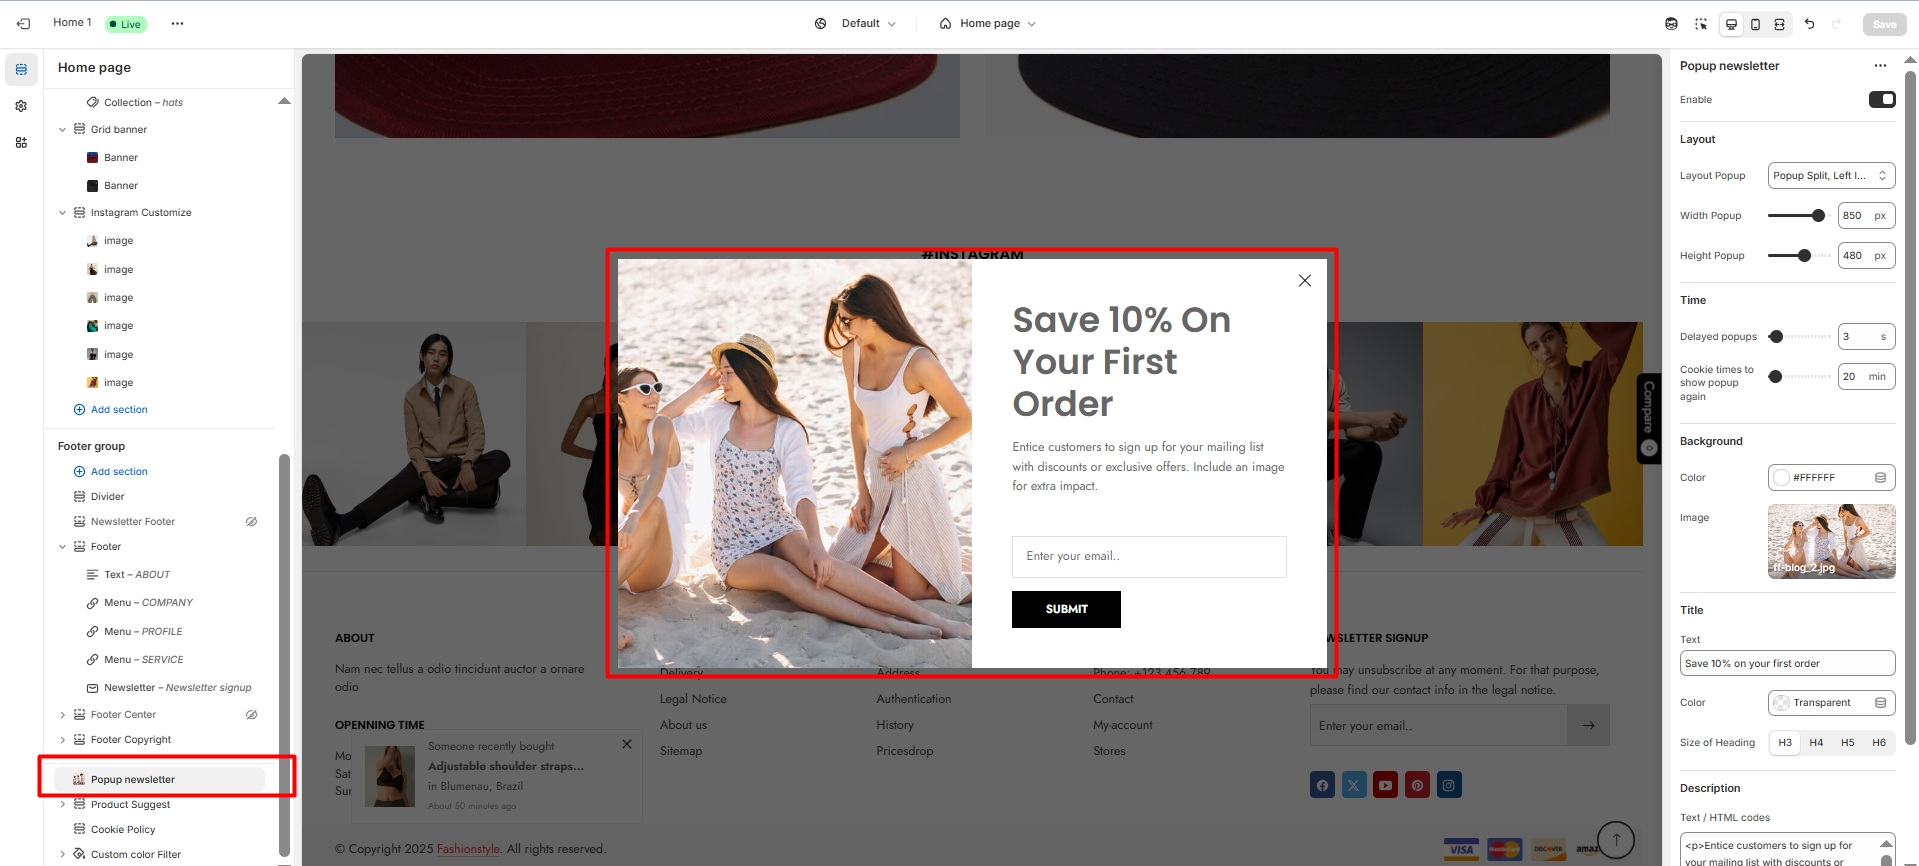Unhide the Footer Center section
This screenshot has height=866, width=1919.
pyautogui.click(x=252, y=714)
